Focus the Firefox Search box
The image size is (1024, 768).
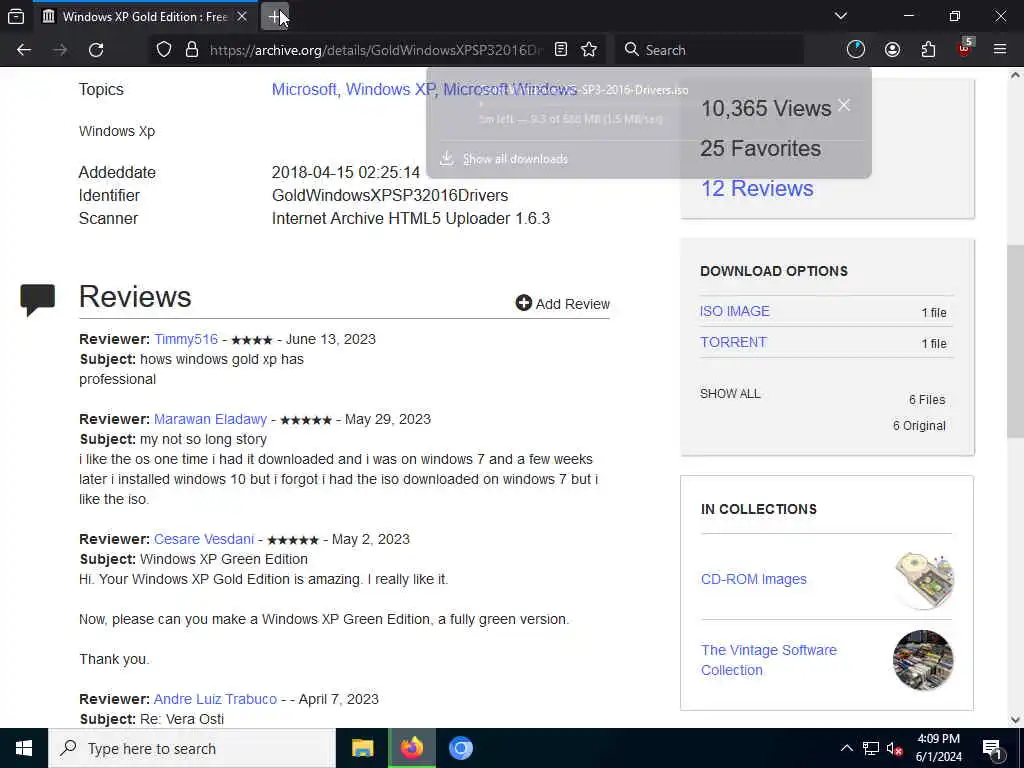pos(711,50)
